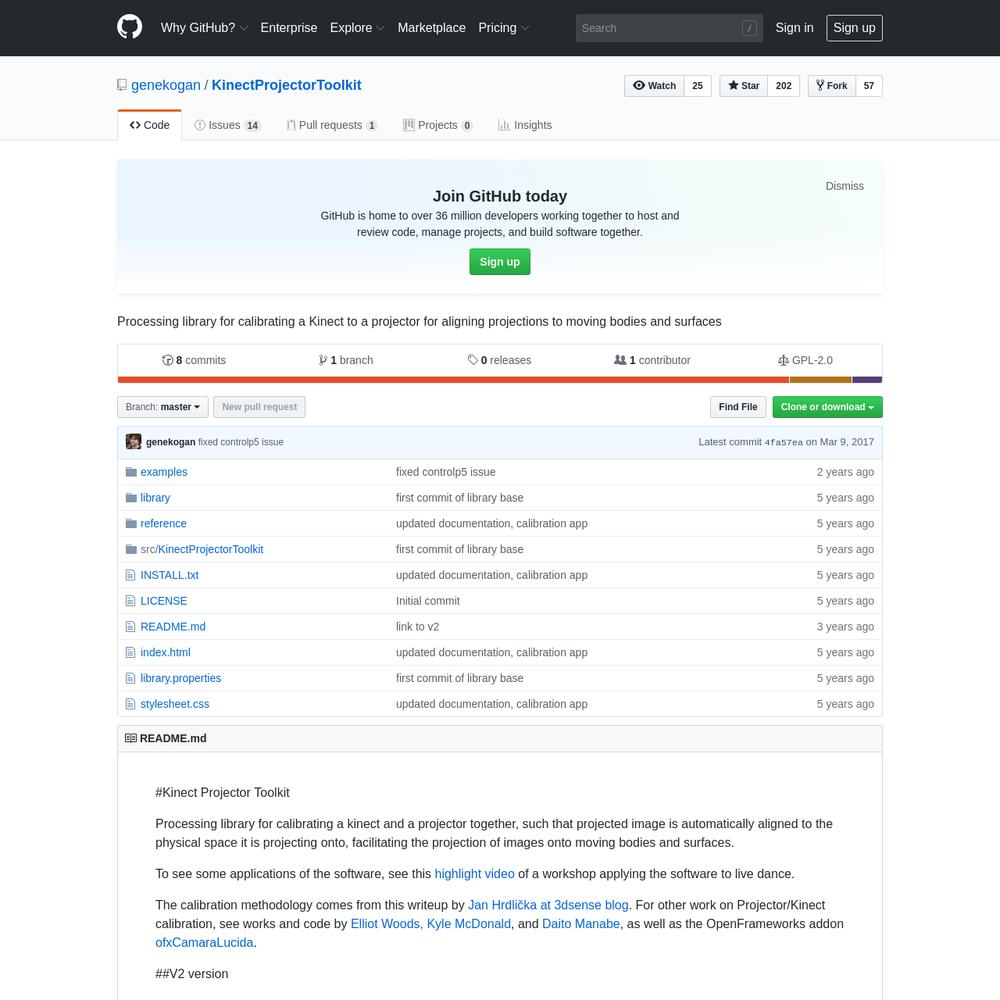Expand the Pricing menu
1000x1000 pixels.
click(504, 27)
